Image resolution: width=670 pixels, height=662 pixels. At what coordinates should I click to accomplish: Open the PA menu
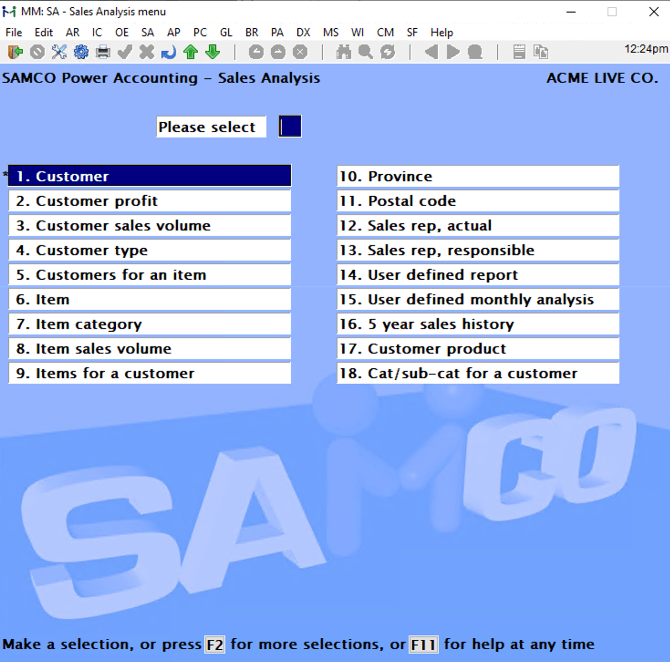[277, 32]
